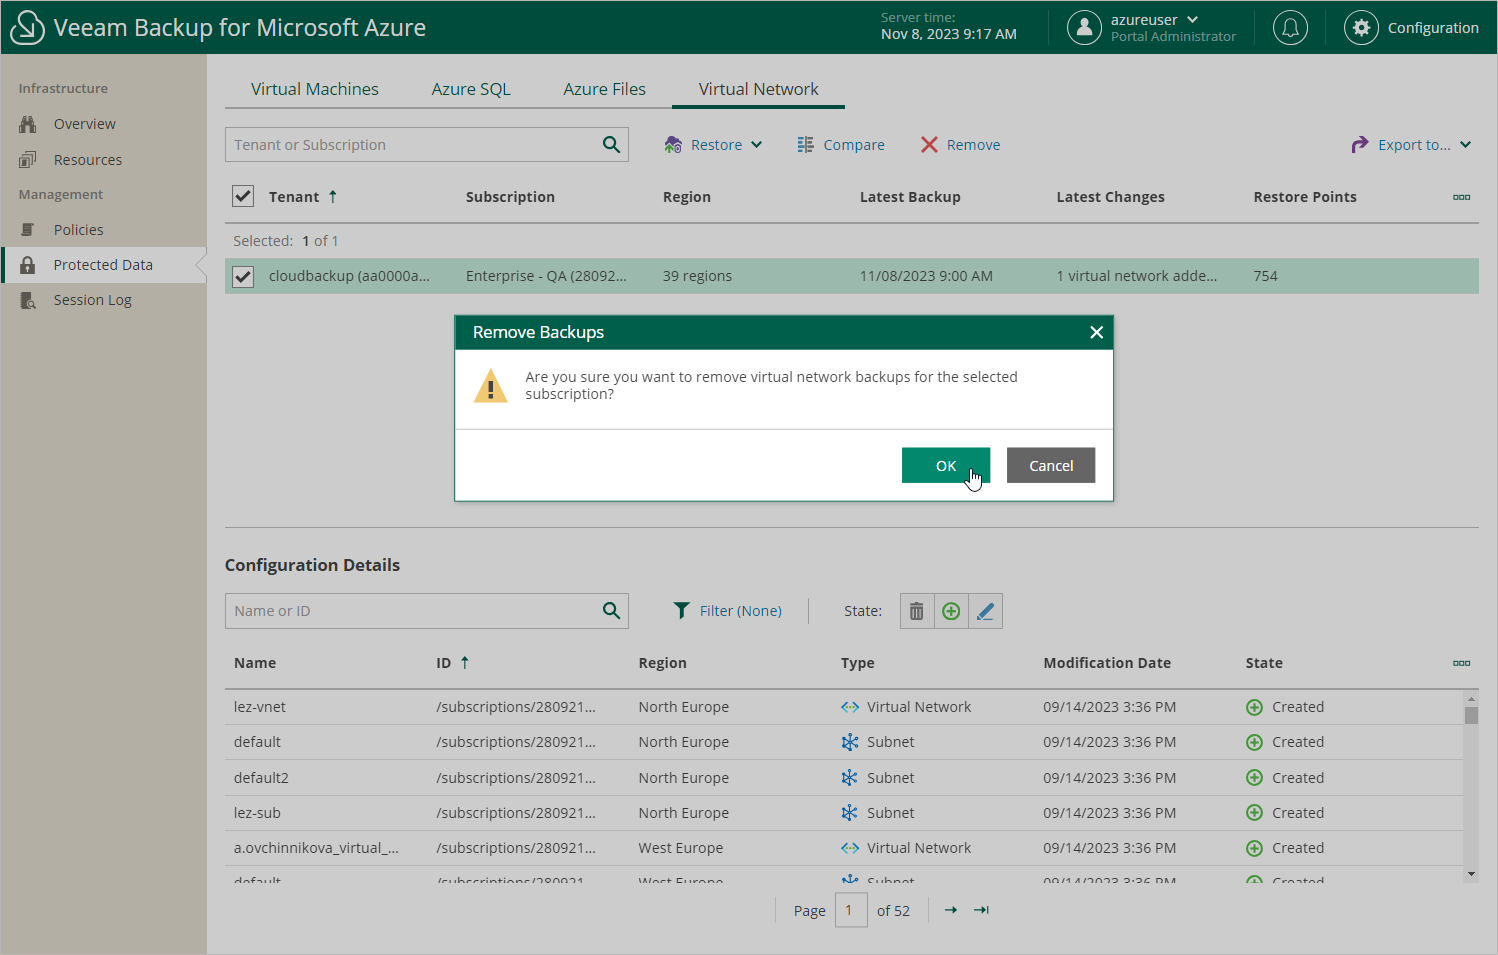Click the Compare button

click(x=840, y=145)
